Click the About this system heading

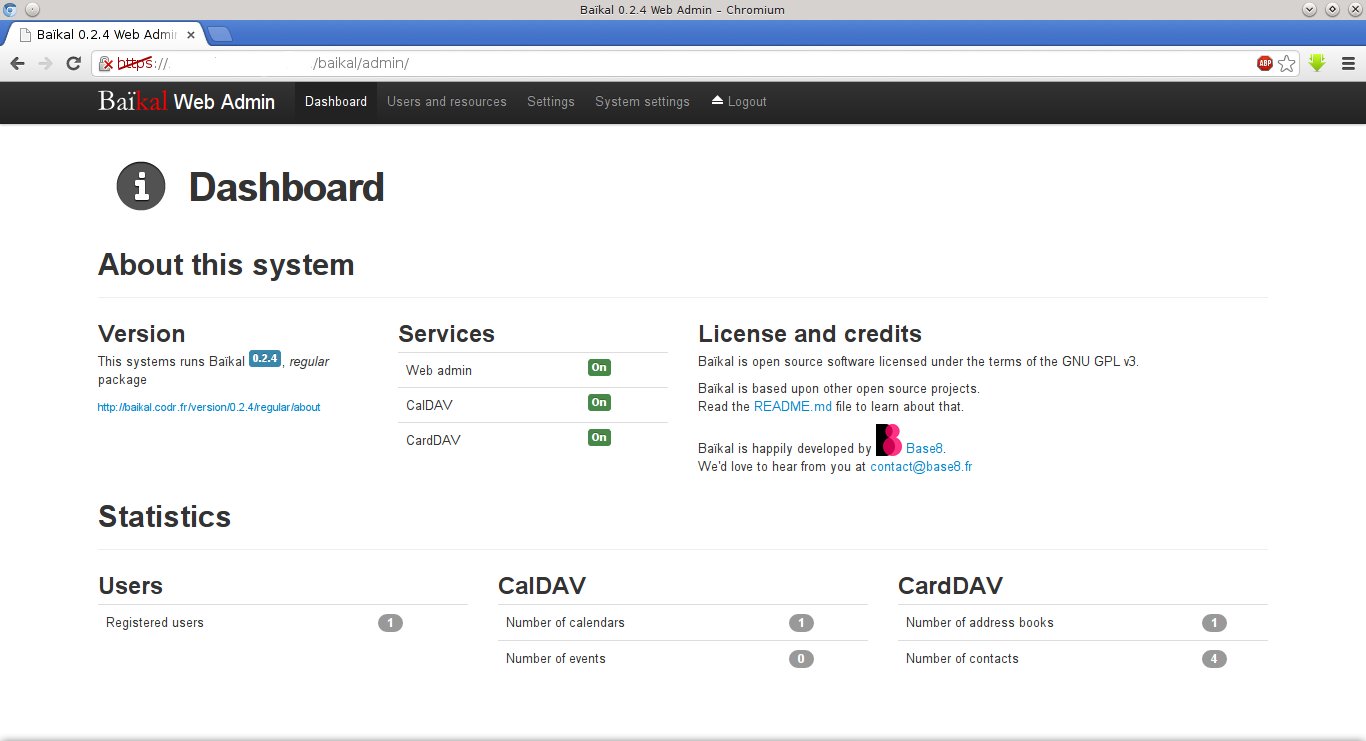(x=226, y=265)
